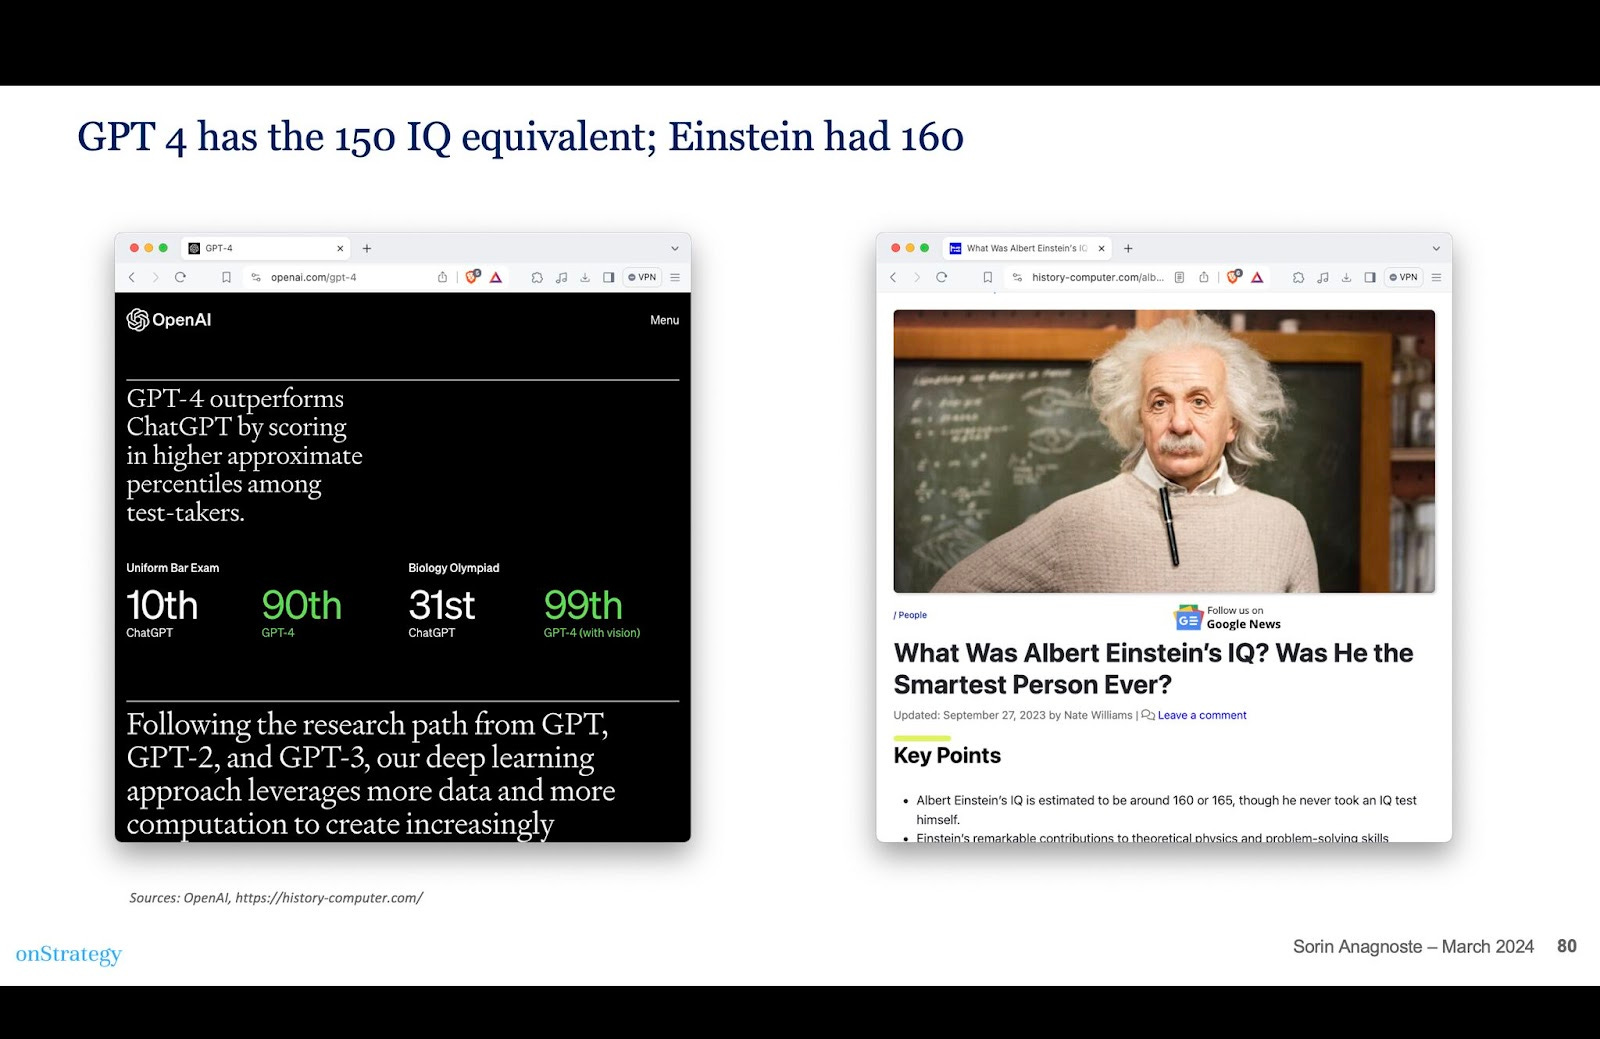Open media playlist icon in history-computer window

(1323, 278)
